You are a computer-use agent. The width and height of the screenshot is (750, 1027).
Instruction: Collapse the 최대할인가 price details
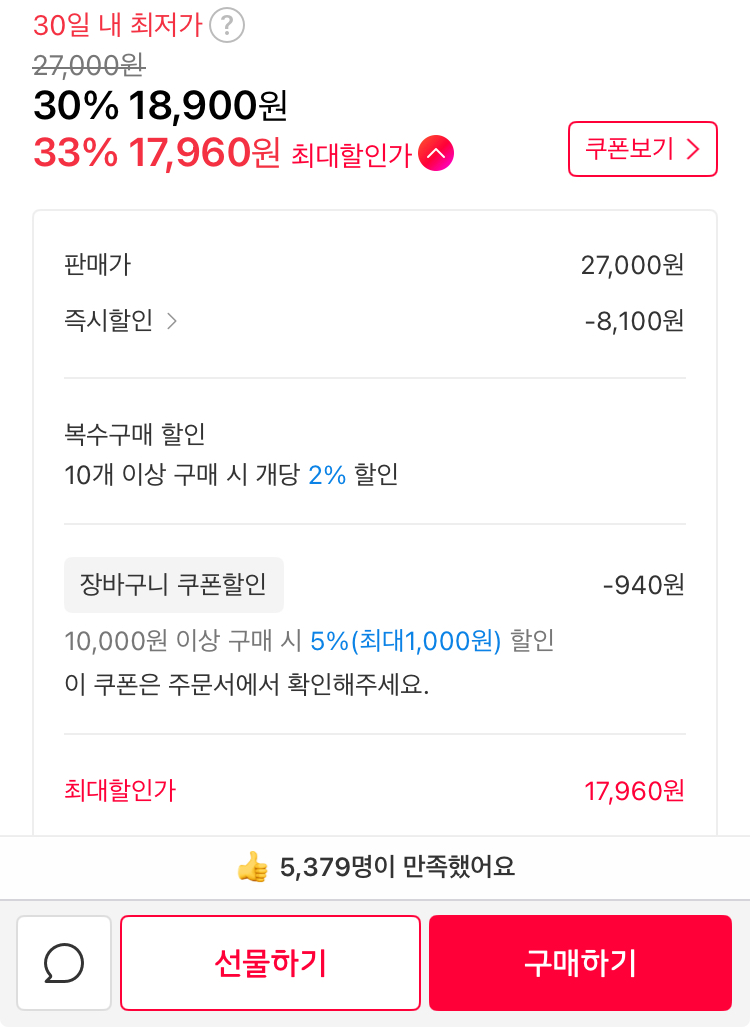436,153
